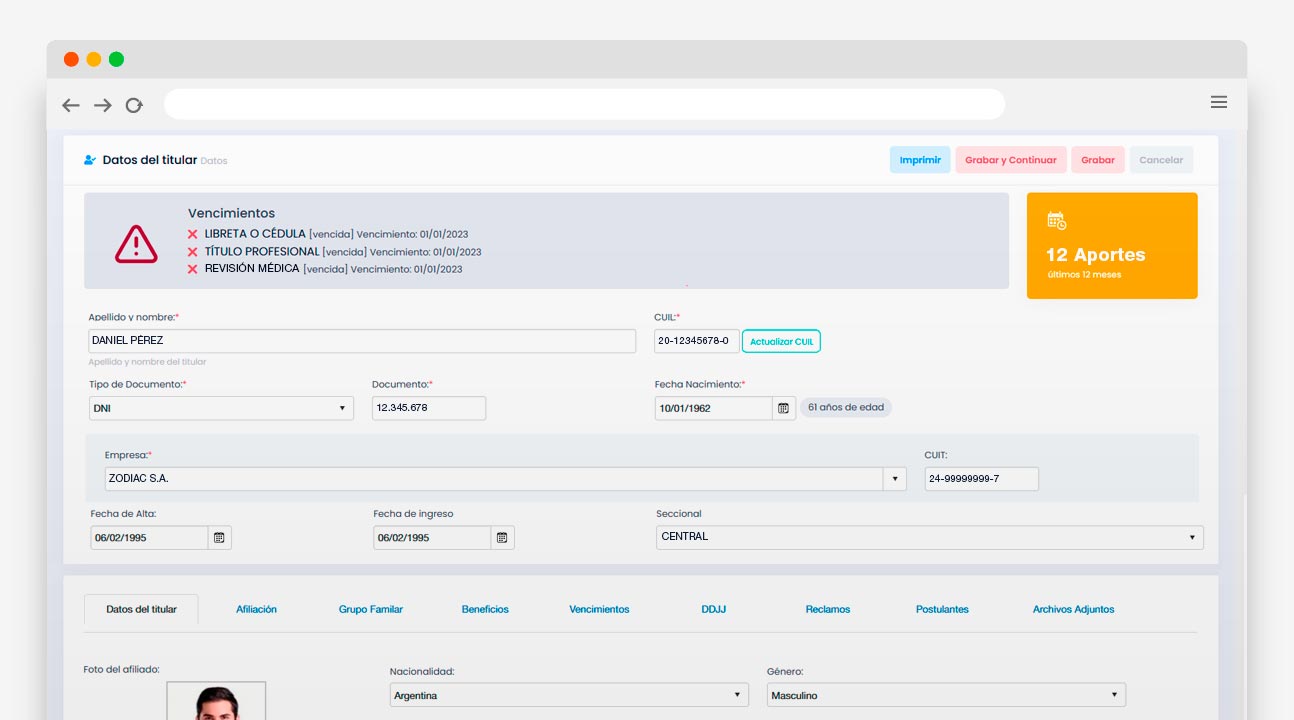Screen dimensions: 1294x720
Task: Open the calendar picker for Fecha Nacimiento
Action: 784,408
